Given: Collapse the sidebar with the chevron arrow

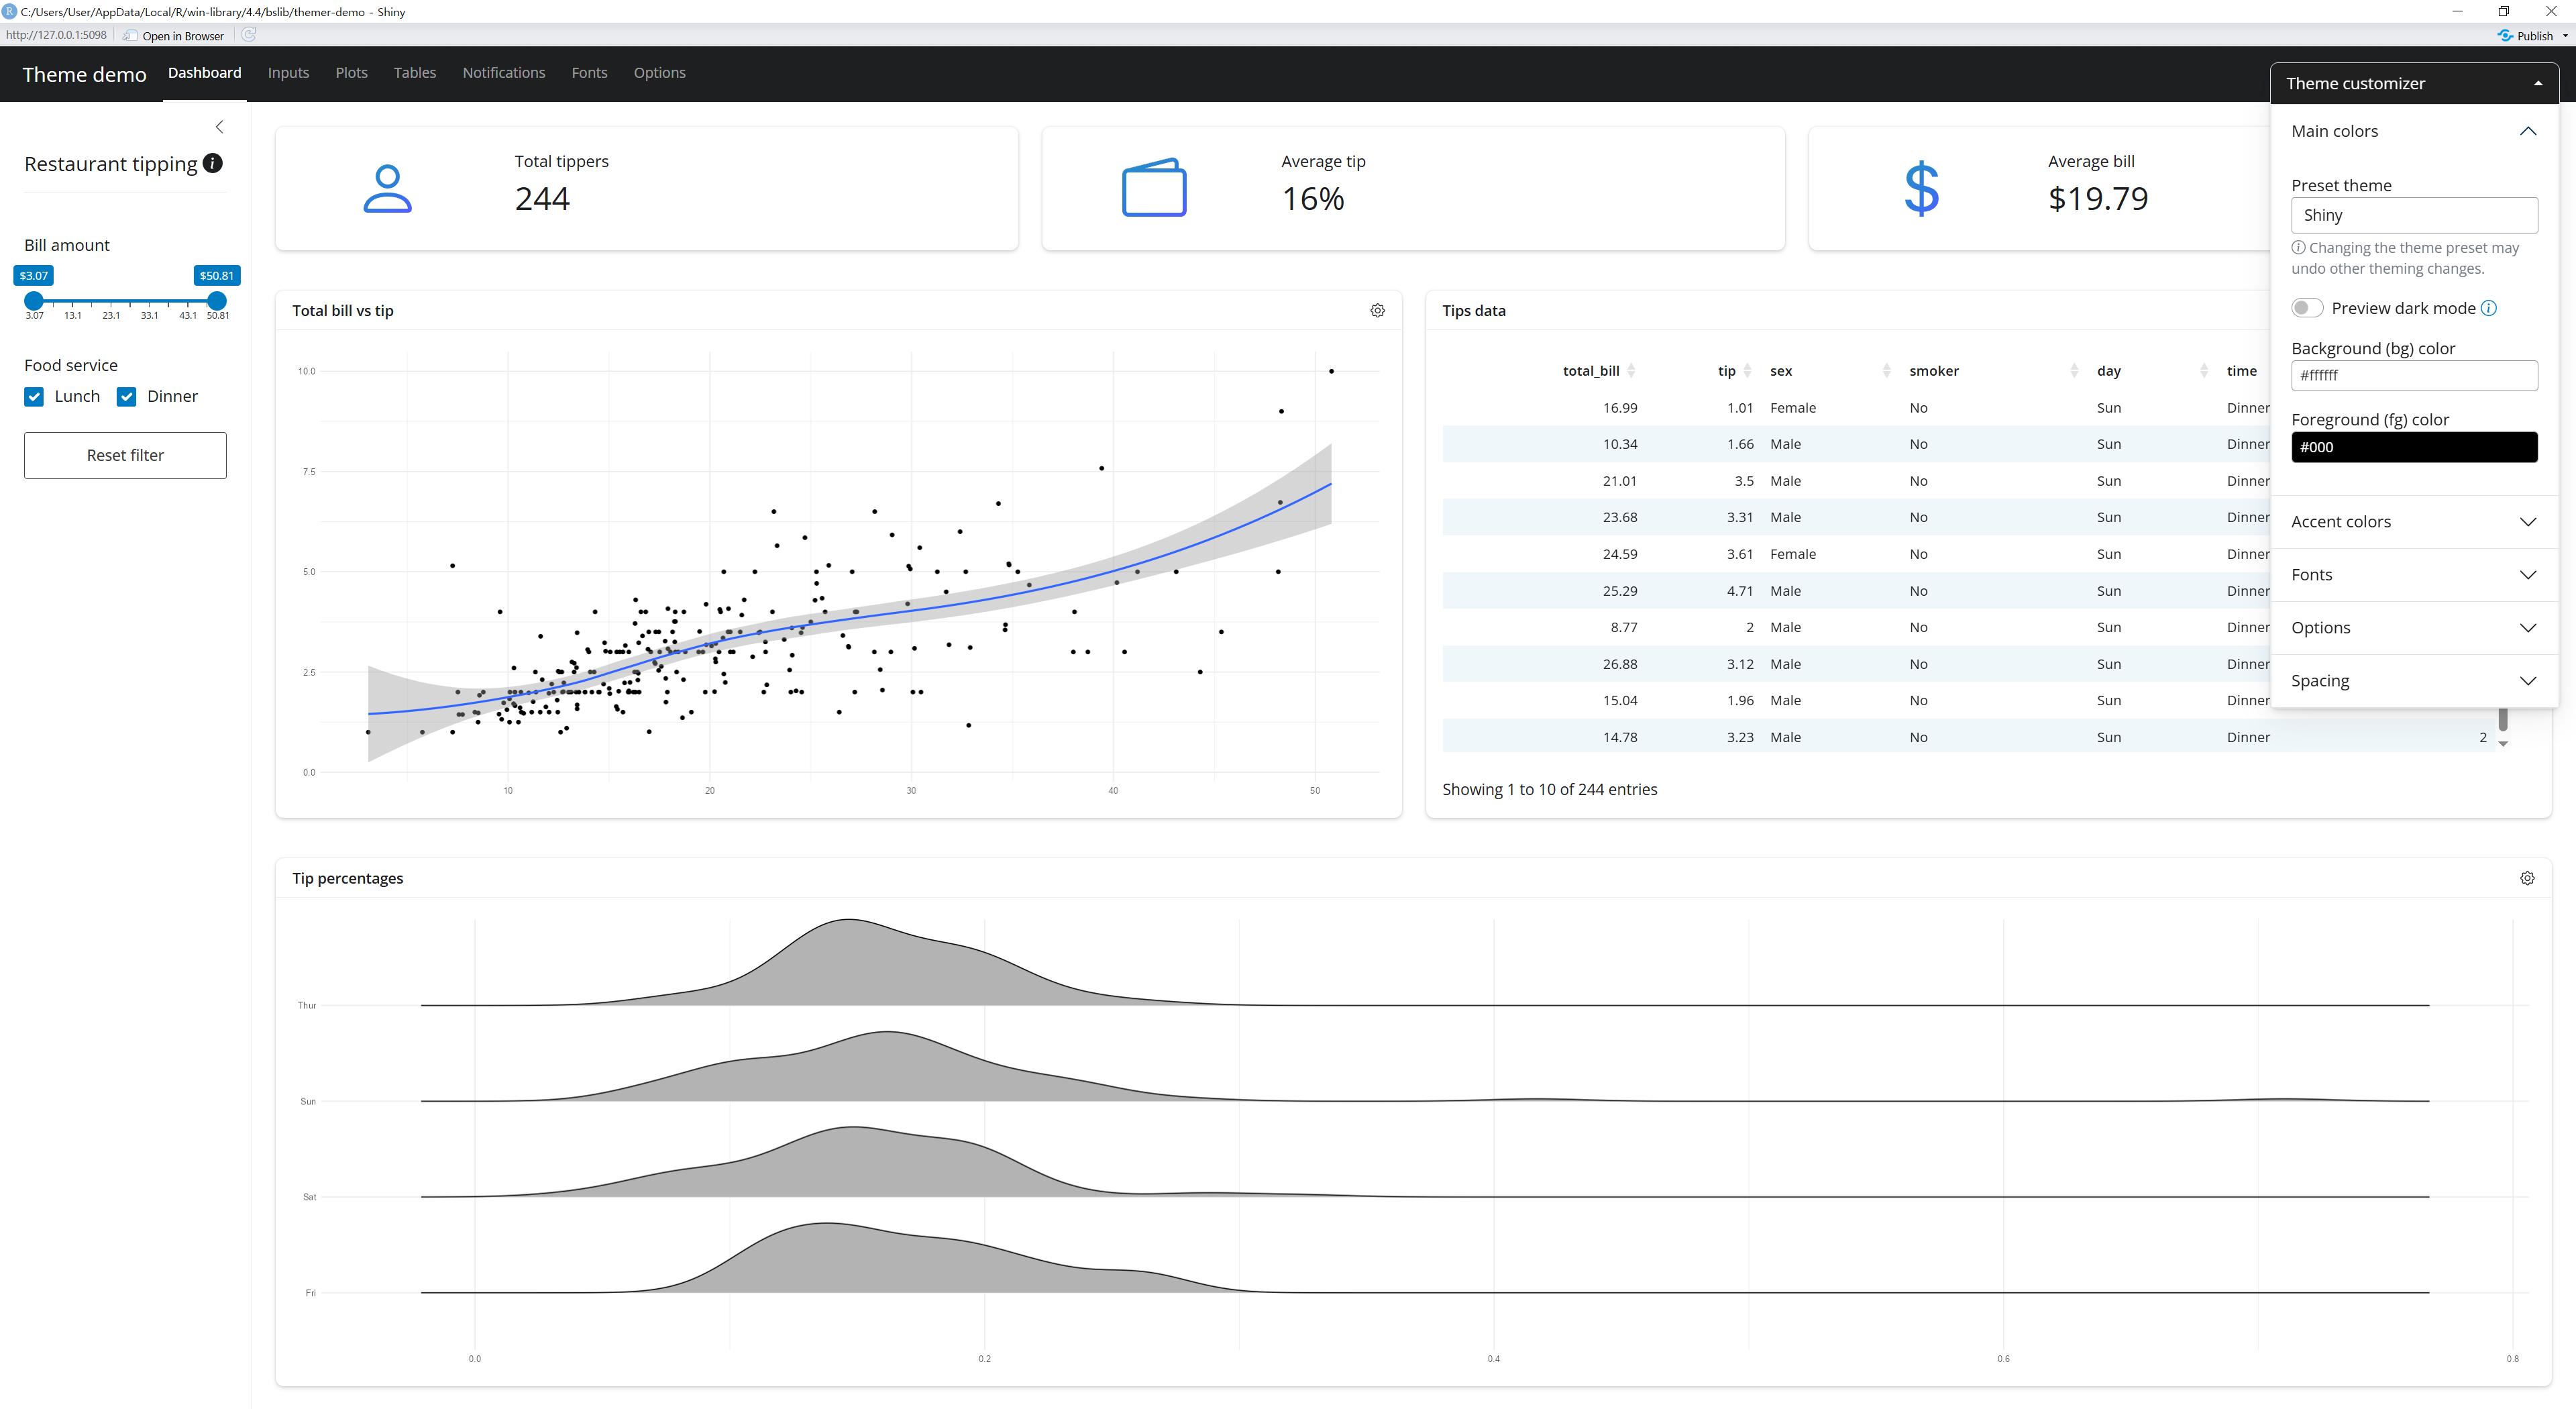Looking at the screenshot, I should [220, 127].
